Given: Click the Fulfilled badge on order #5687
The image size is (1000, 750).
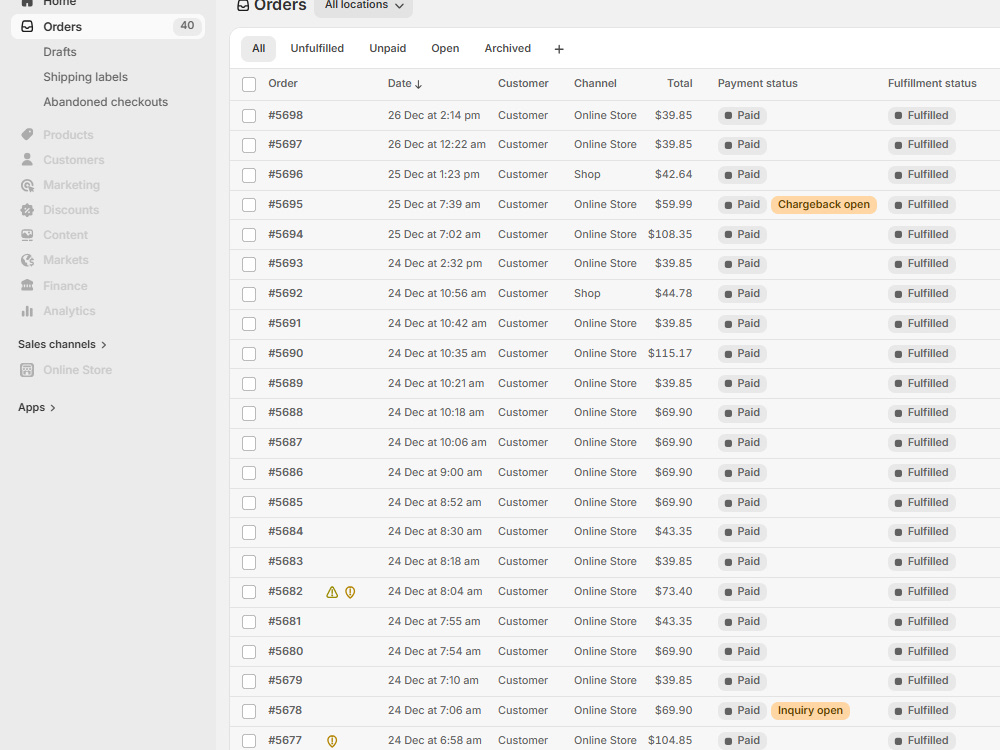Looking at the screenshot, I should coord(922,443).
